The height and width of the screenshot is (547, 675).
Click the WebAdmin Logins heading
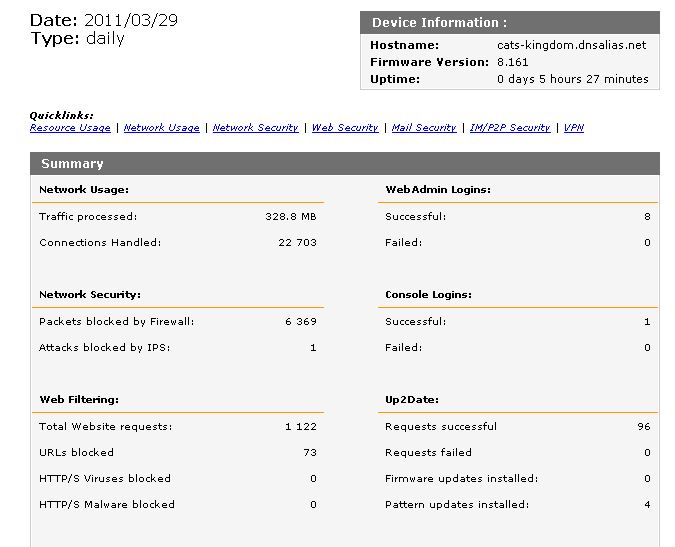pos(438,189)
